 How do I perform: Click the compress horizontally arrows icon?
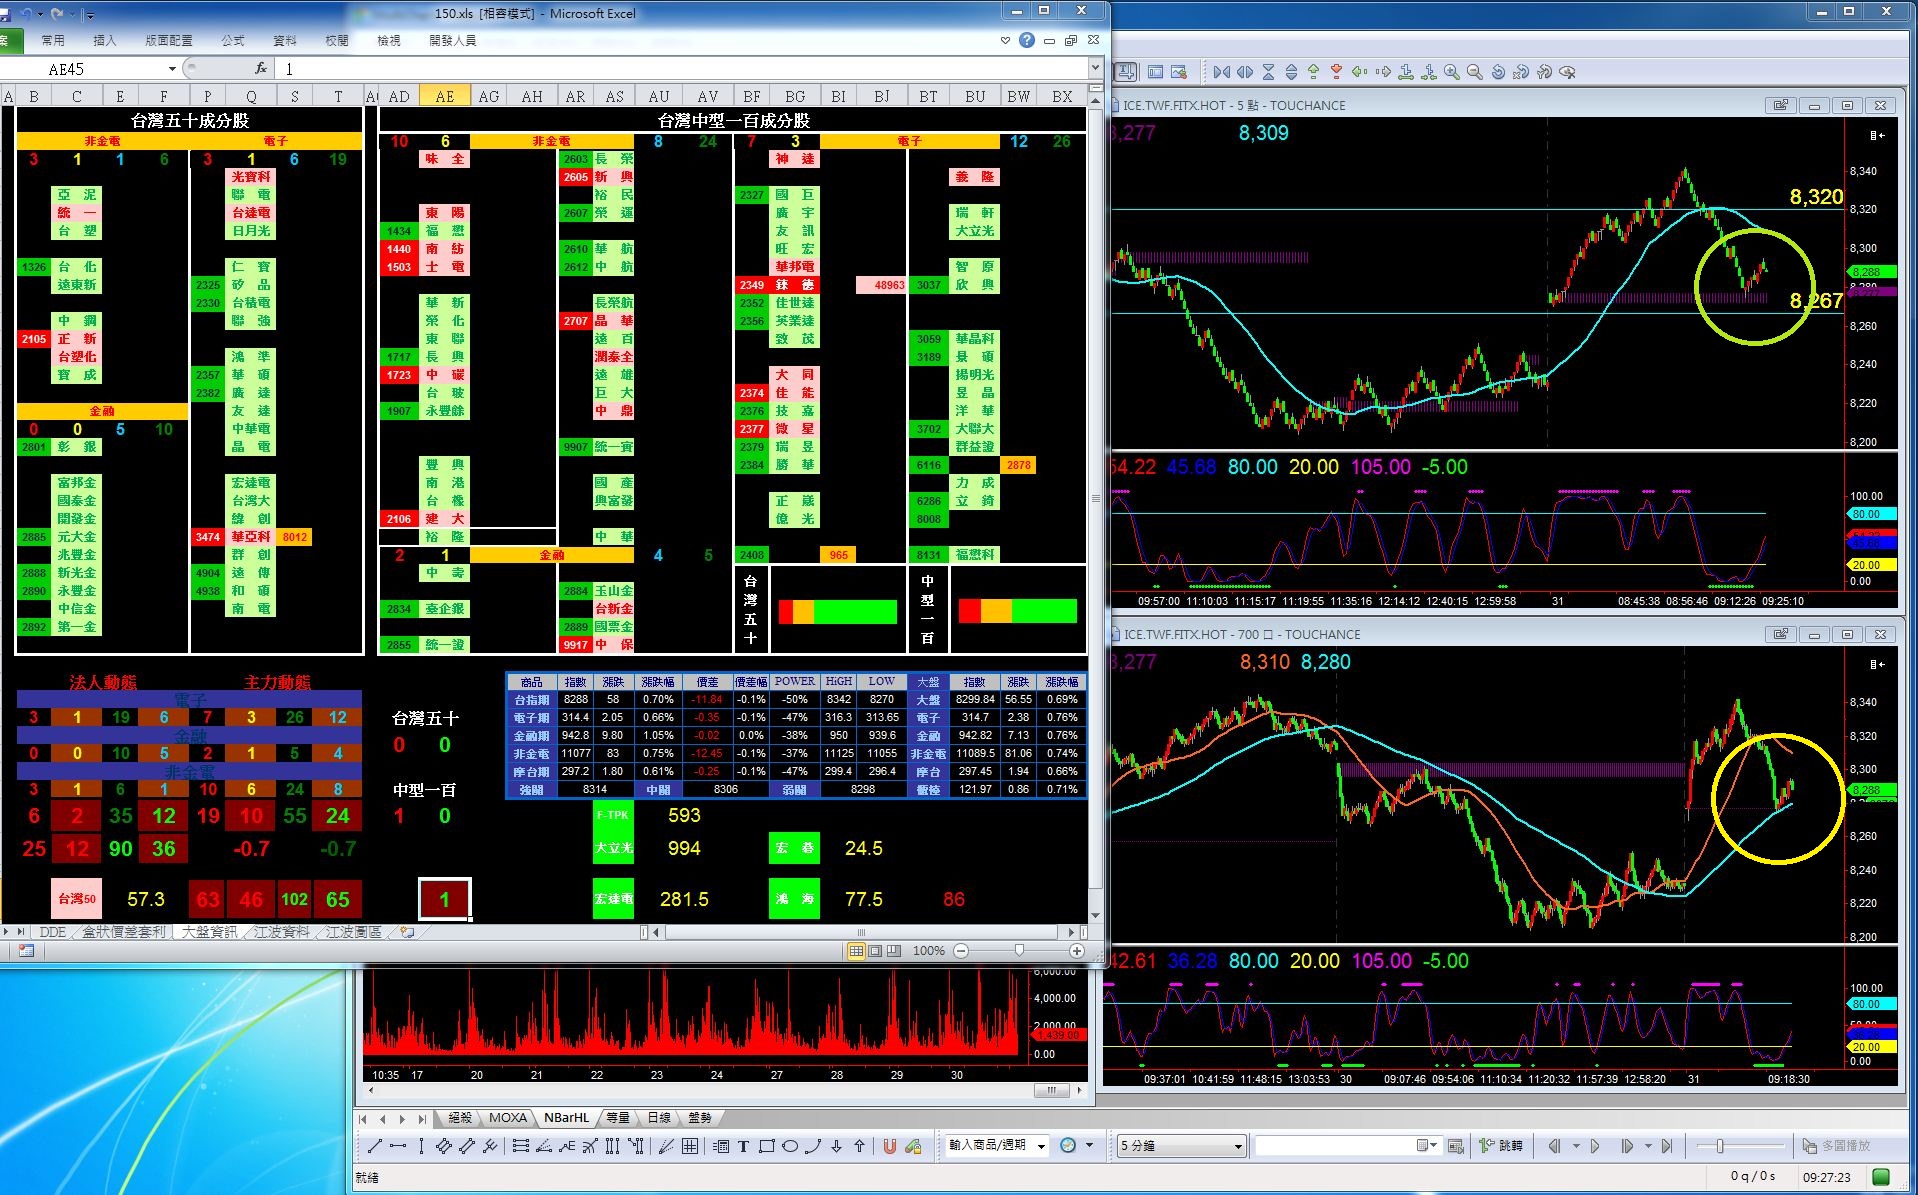1222,72
